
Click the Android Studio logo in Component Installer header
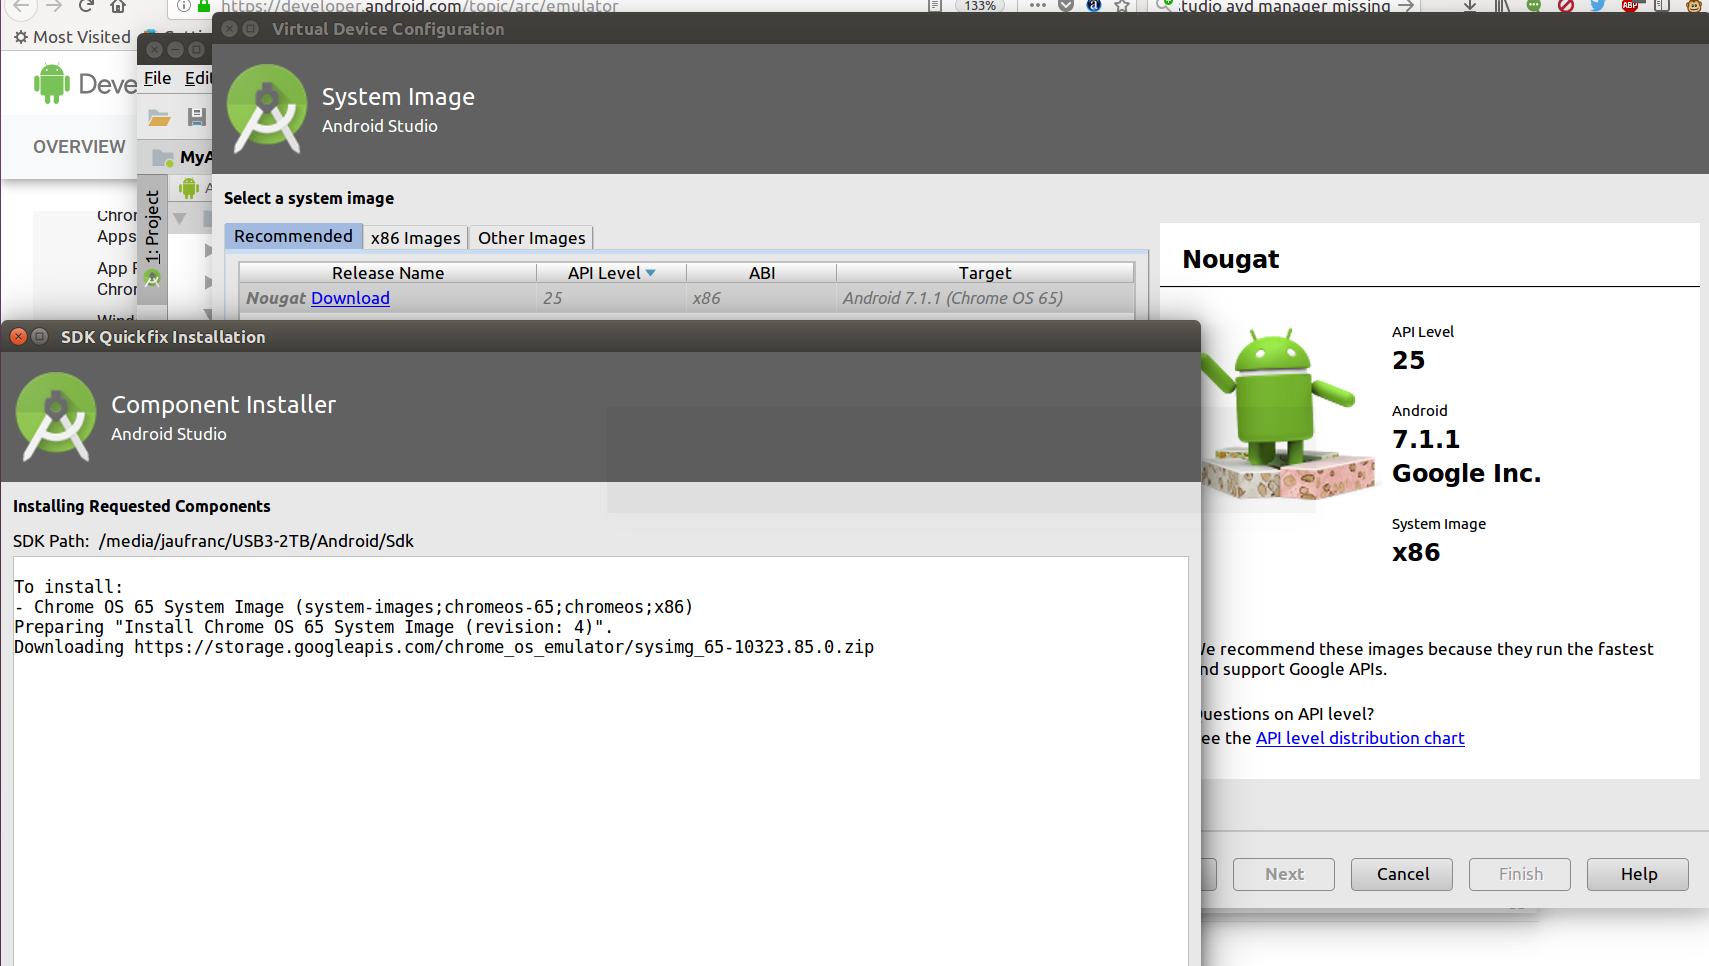[57, 416]
